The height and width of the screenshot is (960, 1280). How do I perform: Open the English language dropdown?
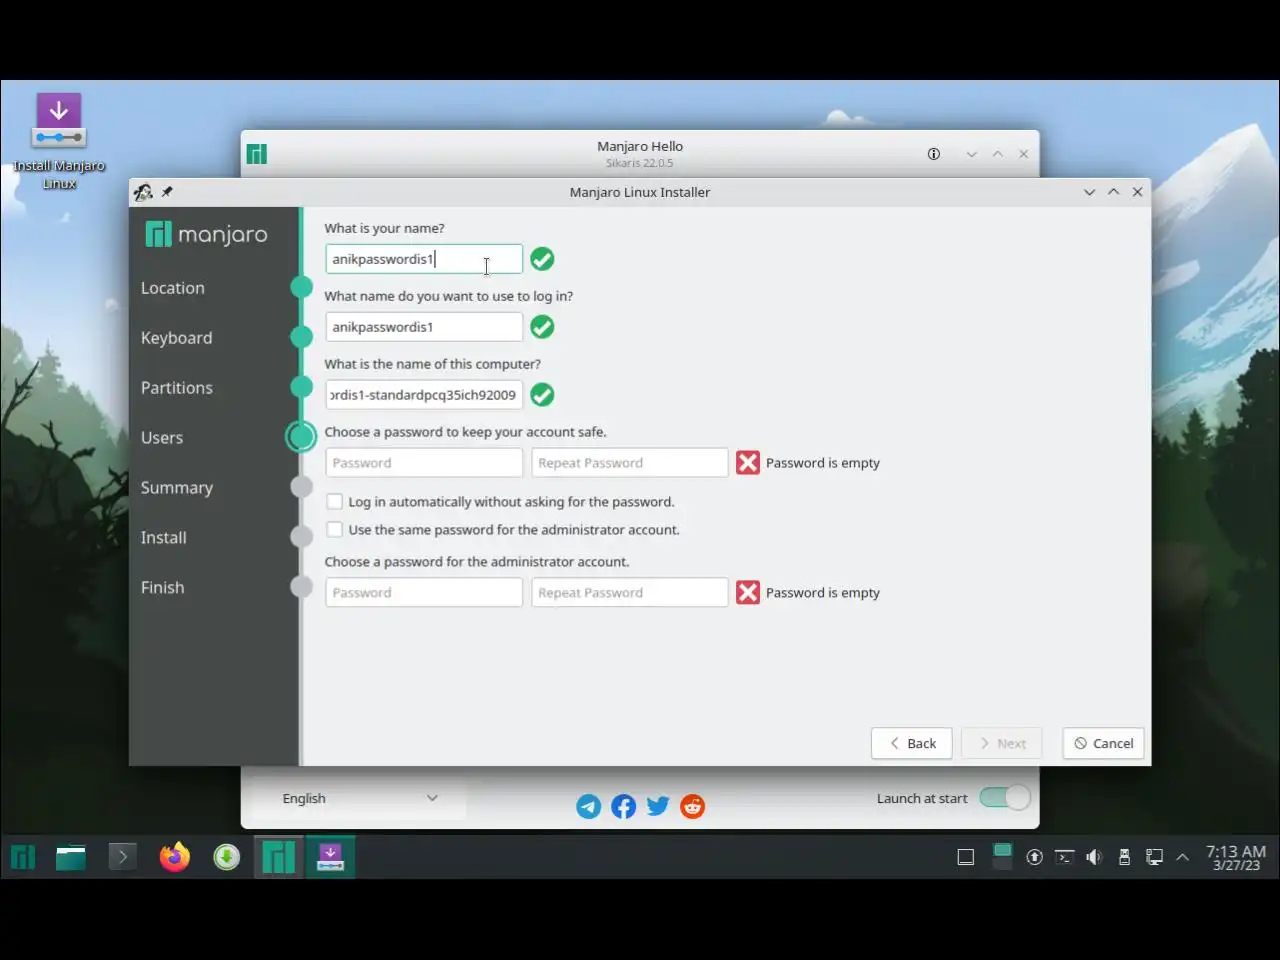[360, 798]
